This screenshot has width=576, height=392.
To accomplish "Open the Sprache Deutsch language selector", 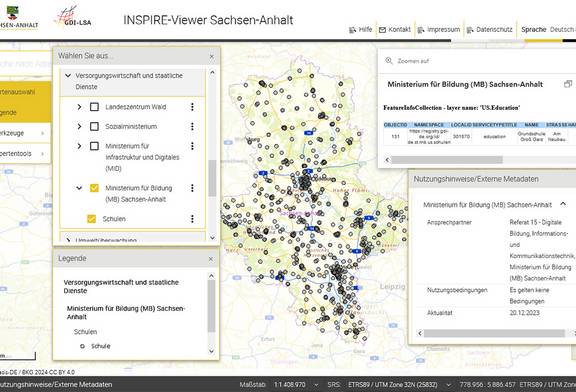I will 548,30.
